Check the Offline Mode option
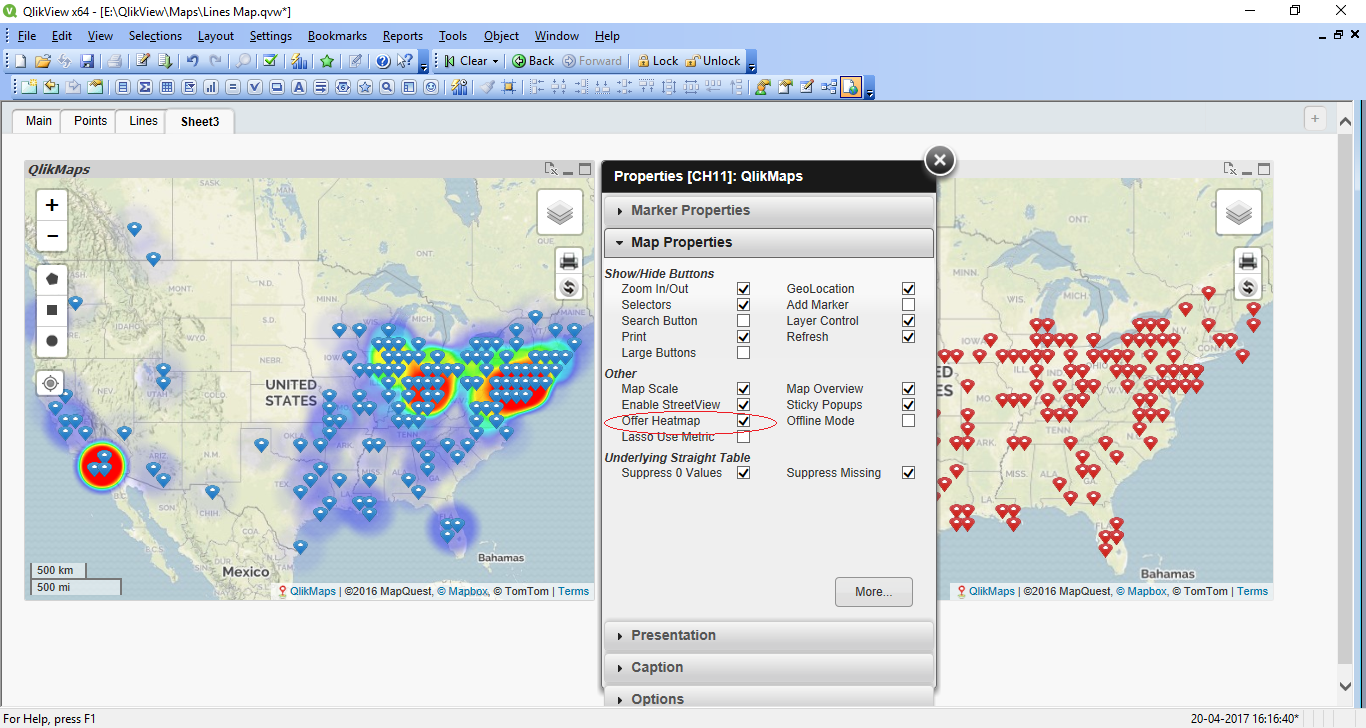The width and height of the screenshot is (1366, 728). 908,421
